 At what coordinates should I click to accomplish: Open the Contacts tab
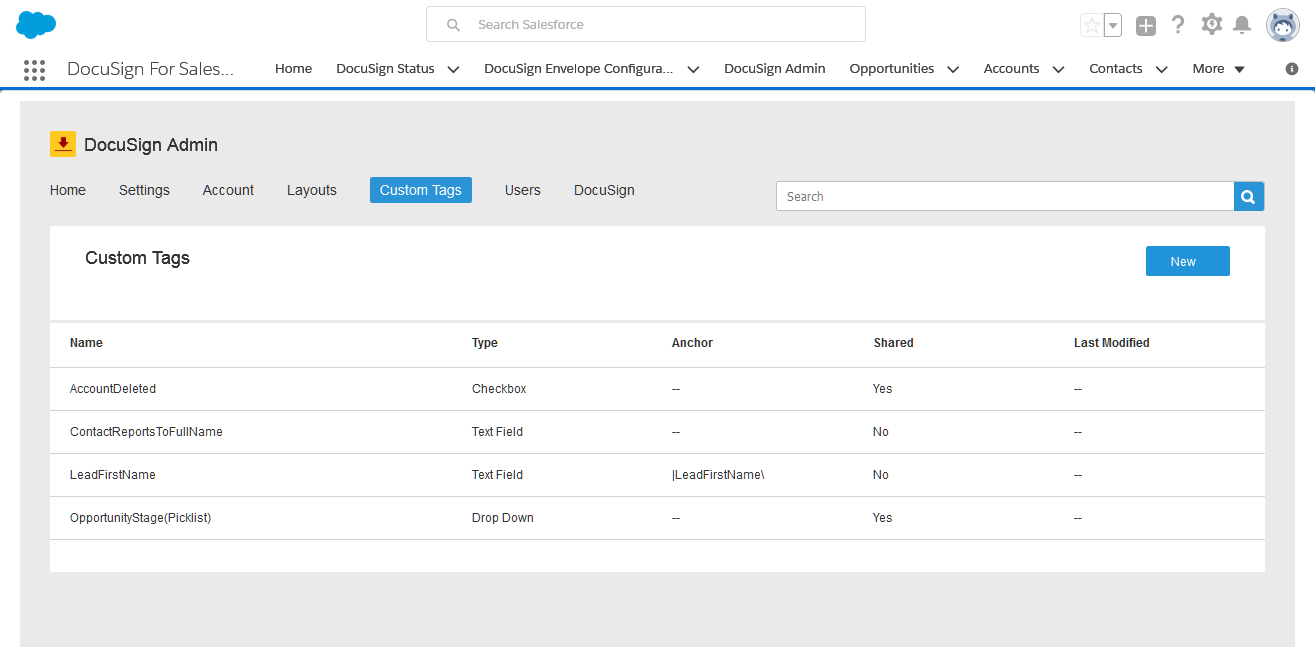(1116, 69)
